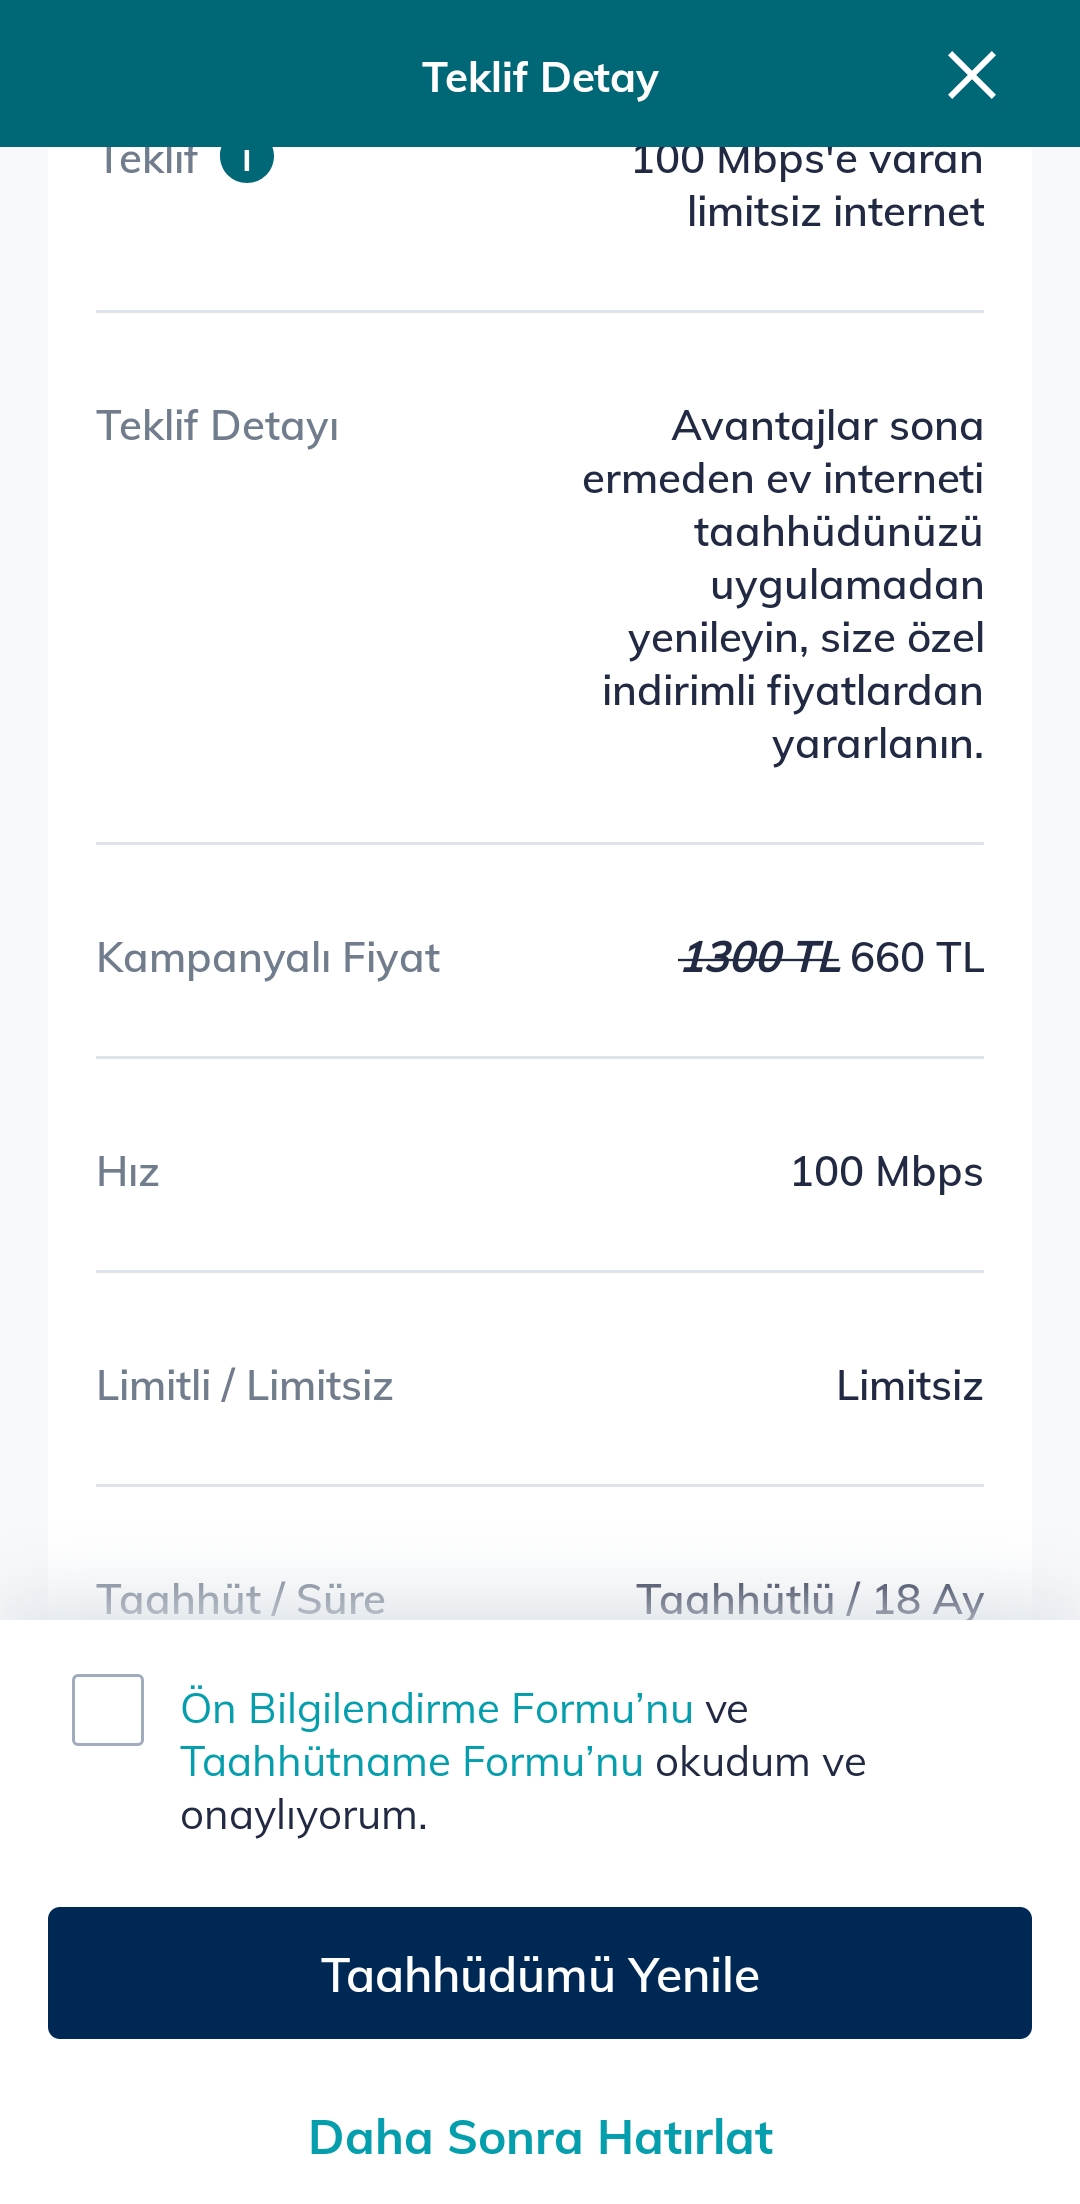1080x2204 pixels.
Task: Tap the Teklif Detay header title
Action: tap(540, 78)
